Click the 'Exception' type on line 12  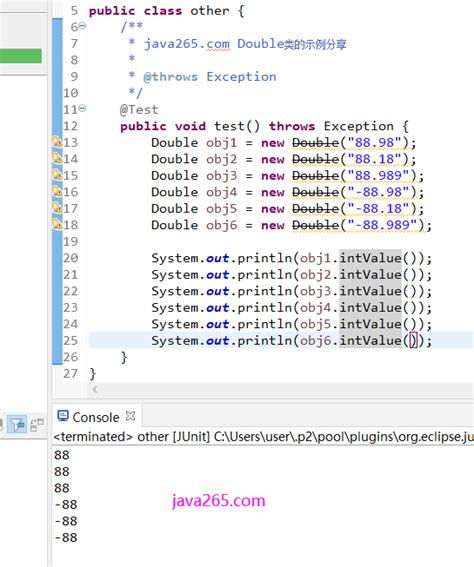coord(358,126)
